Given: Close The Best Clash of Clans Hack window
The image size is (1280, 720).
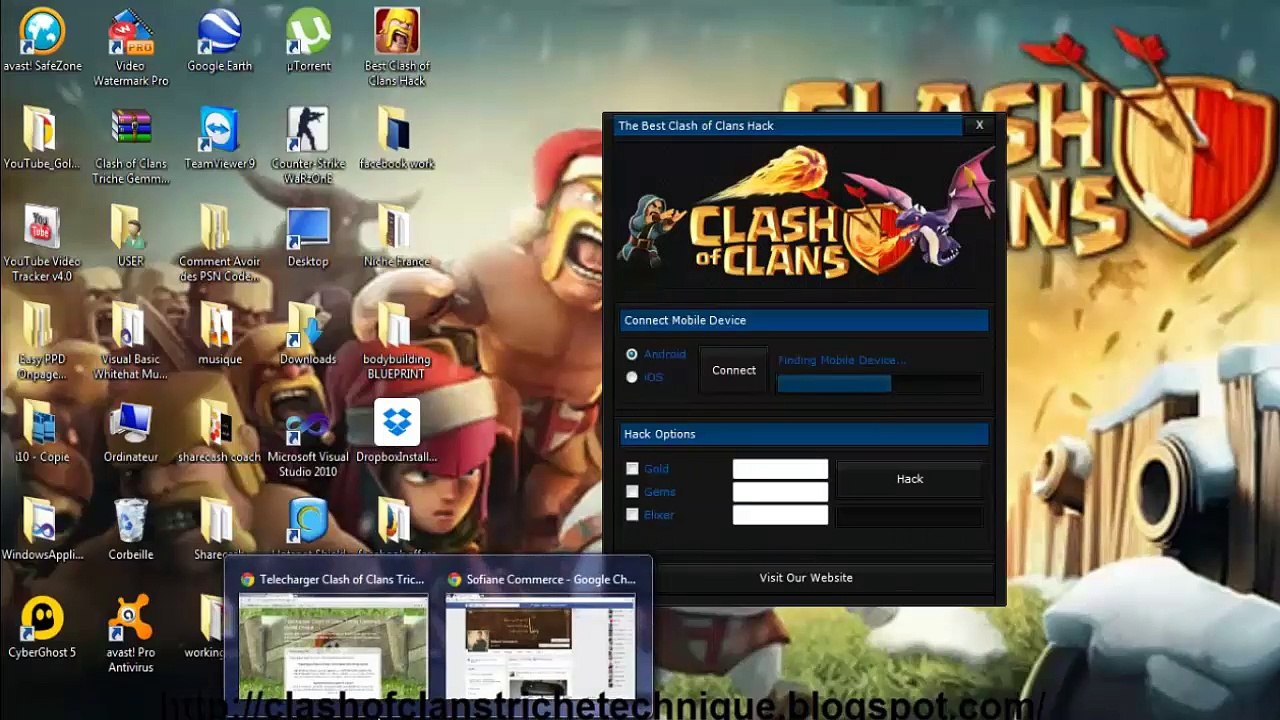Looking at the screenshot, I should (980, 125).
